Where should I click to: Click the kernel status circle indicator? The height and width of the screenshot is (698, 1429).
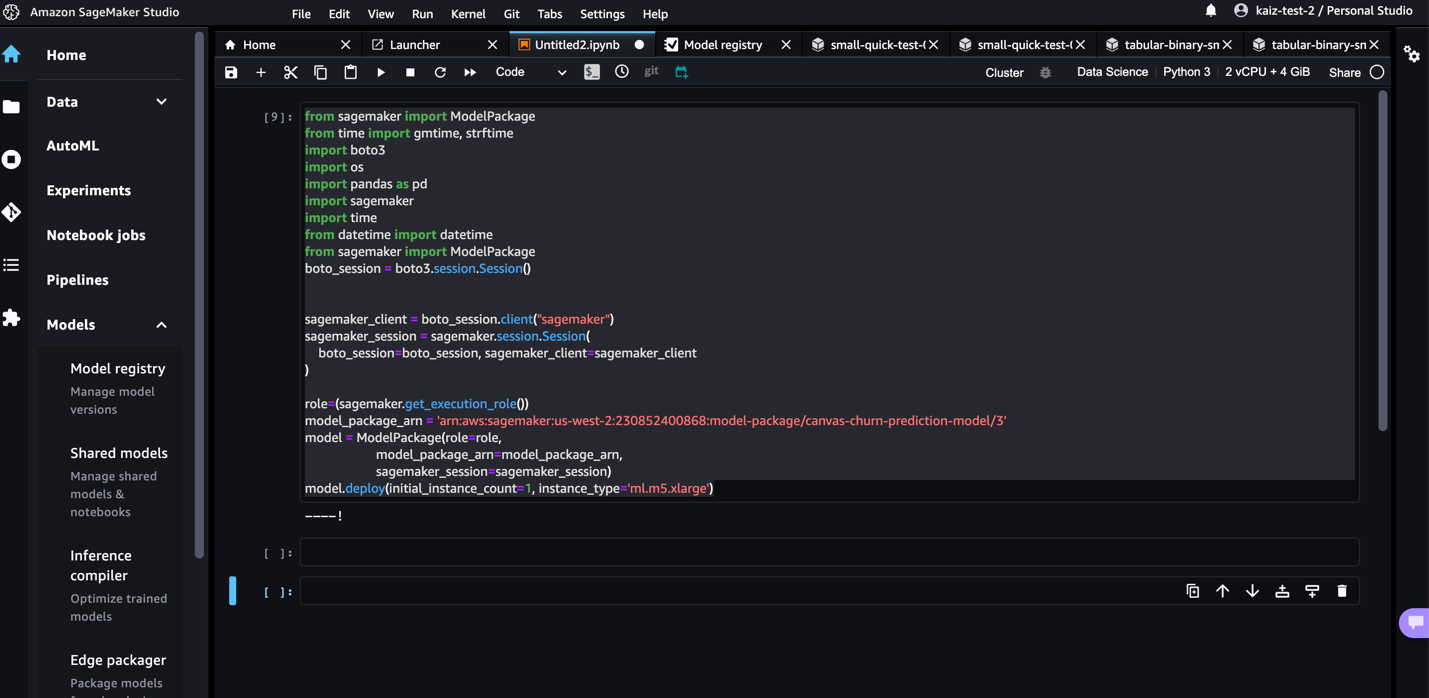tap(1377, 72)
